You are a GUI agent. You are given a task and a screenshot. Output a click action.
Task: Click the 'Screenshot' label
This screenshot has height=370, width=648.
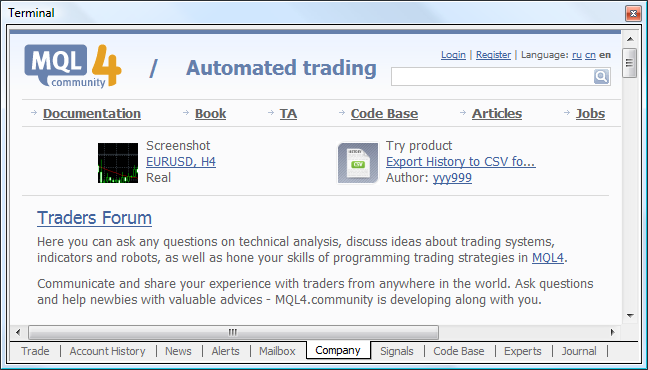[x=178, y=146]
